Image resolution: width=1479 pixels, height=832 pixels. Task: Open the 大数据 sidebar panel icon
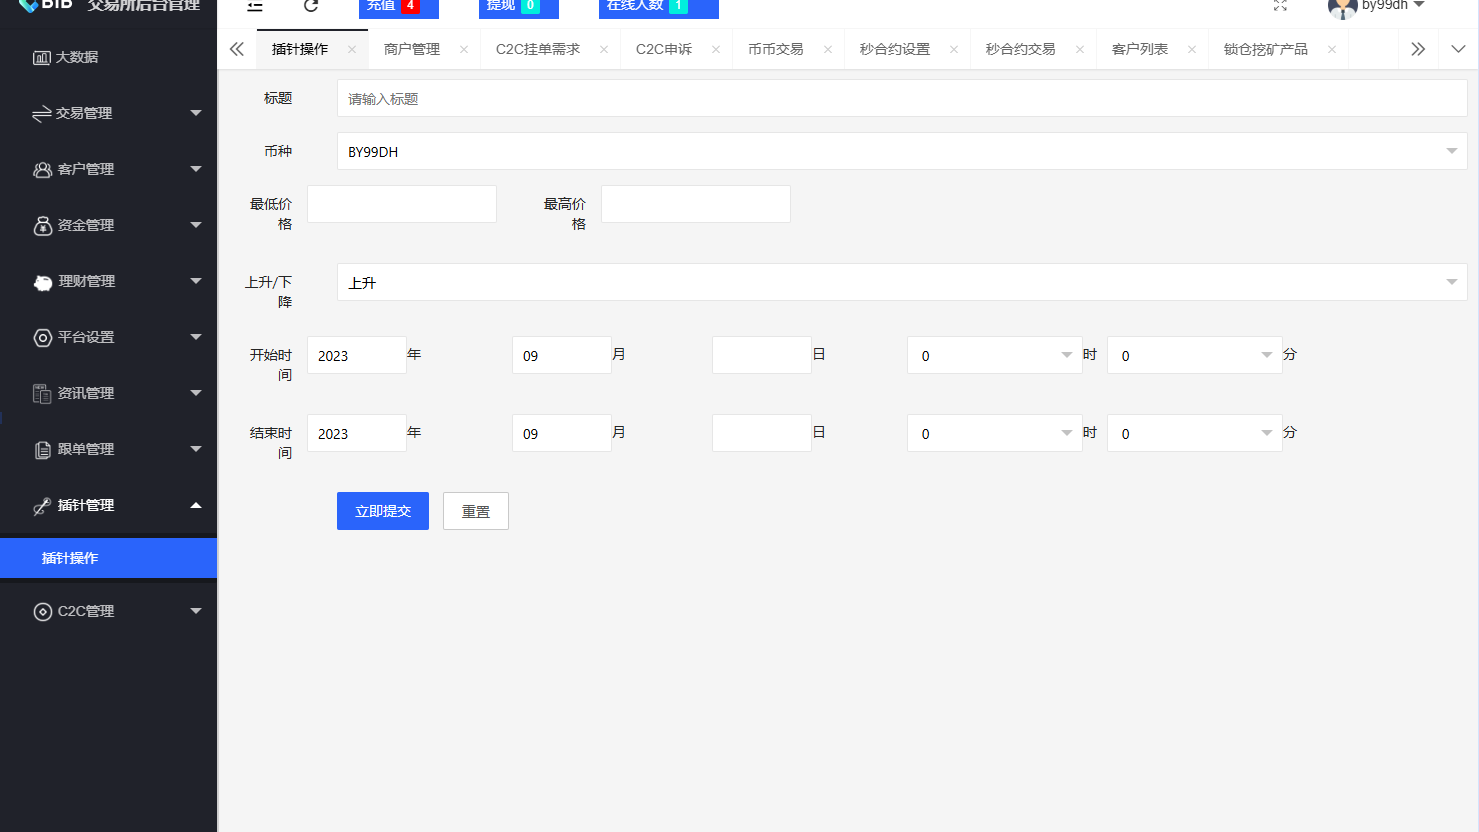[x=41, y=57]
